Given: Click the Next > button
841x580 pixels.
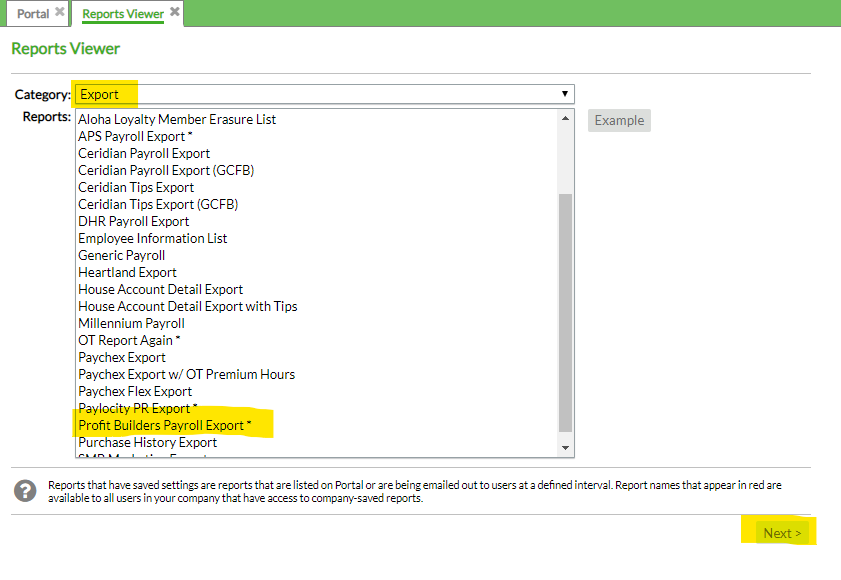Looking at the screenshot, I should pyautogui.click(x=782, y=533).
